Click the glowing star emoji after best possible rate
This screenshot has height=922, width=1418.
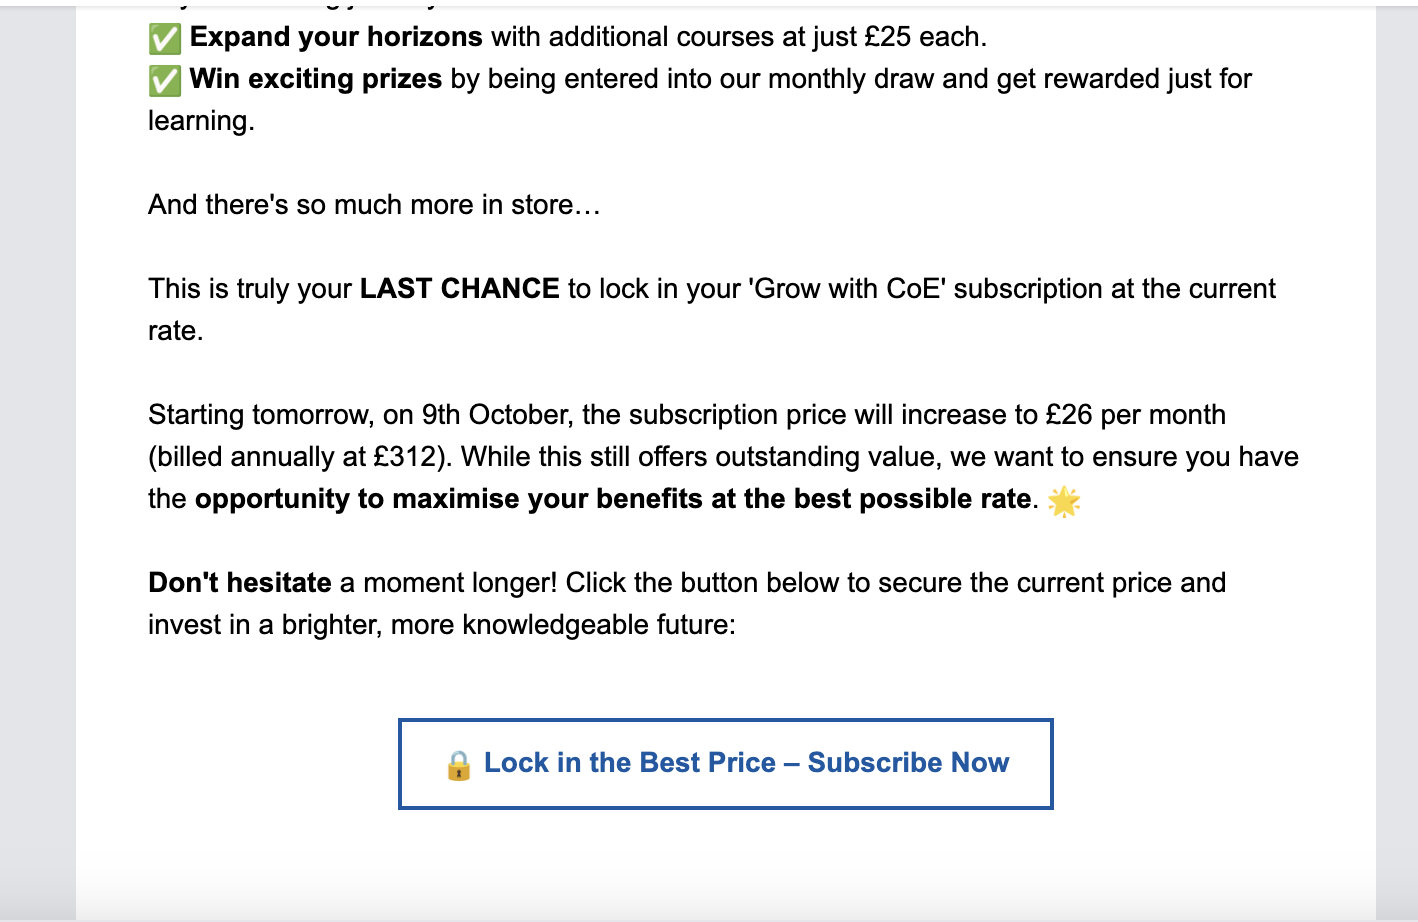(1064, 500)
